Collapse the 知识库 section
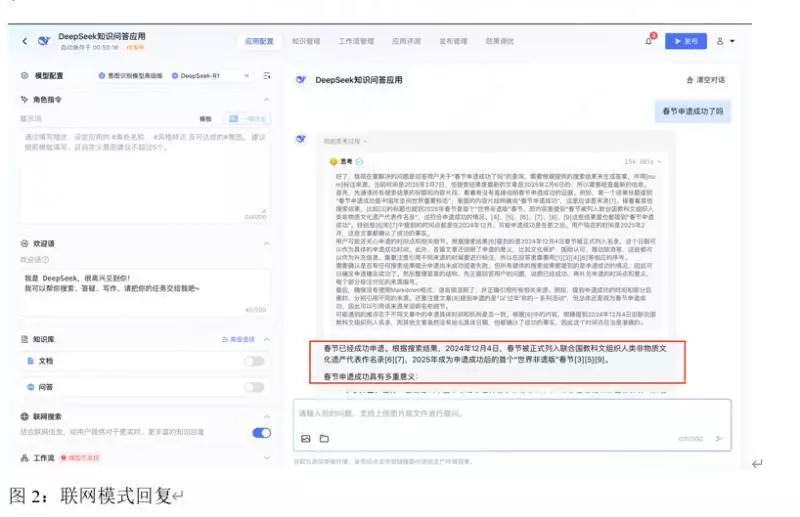Viewport: 800px width, 517px height. 267,339
